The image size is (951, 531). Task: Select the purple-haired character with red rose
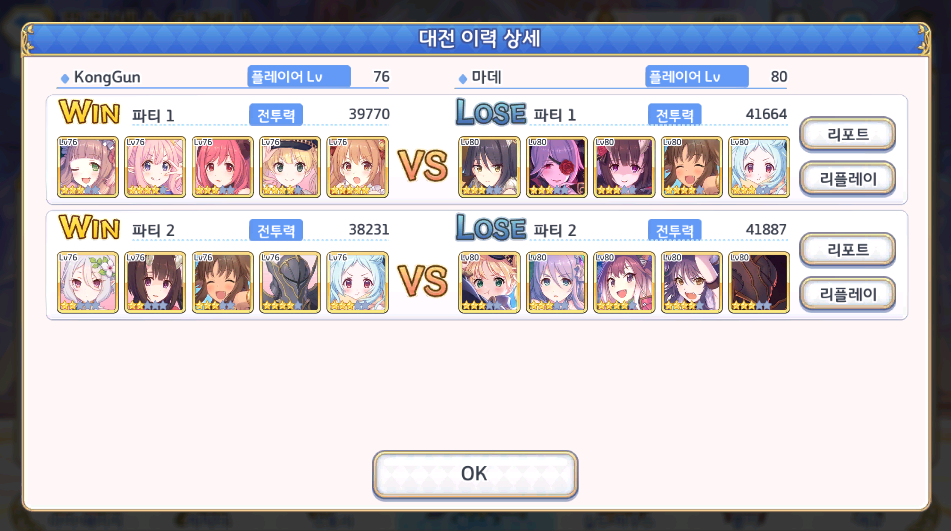point(557,167)
